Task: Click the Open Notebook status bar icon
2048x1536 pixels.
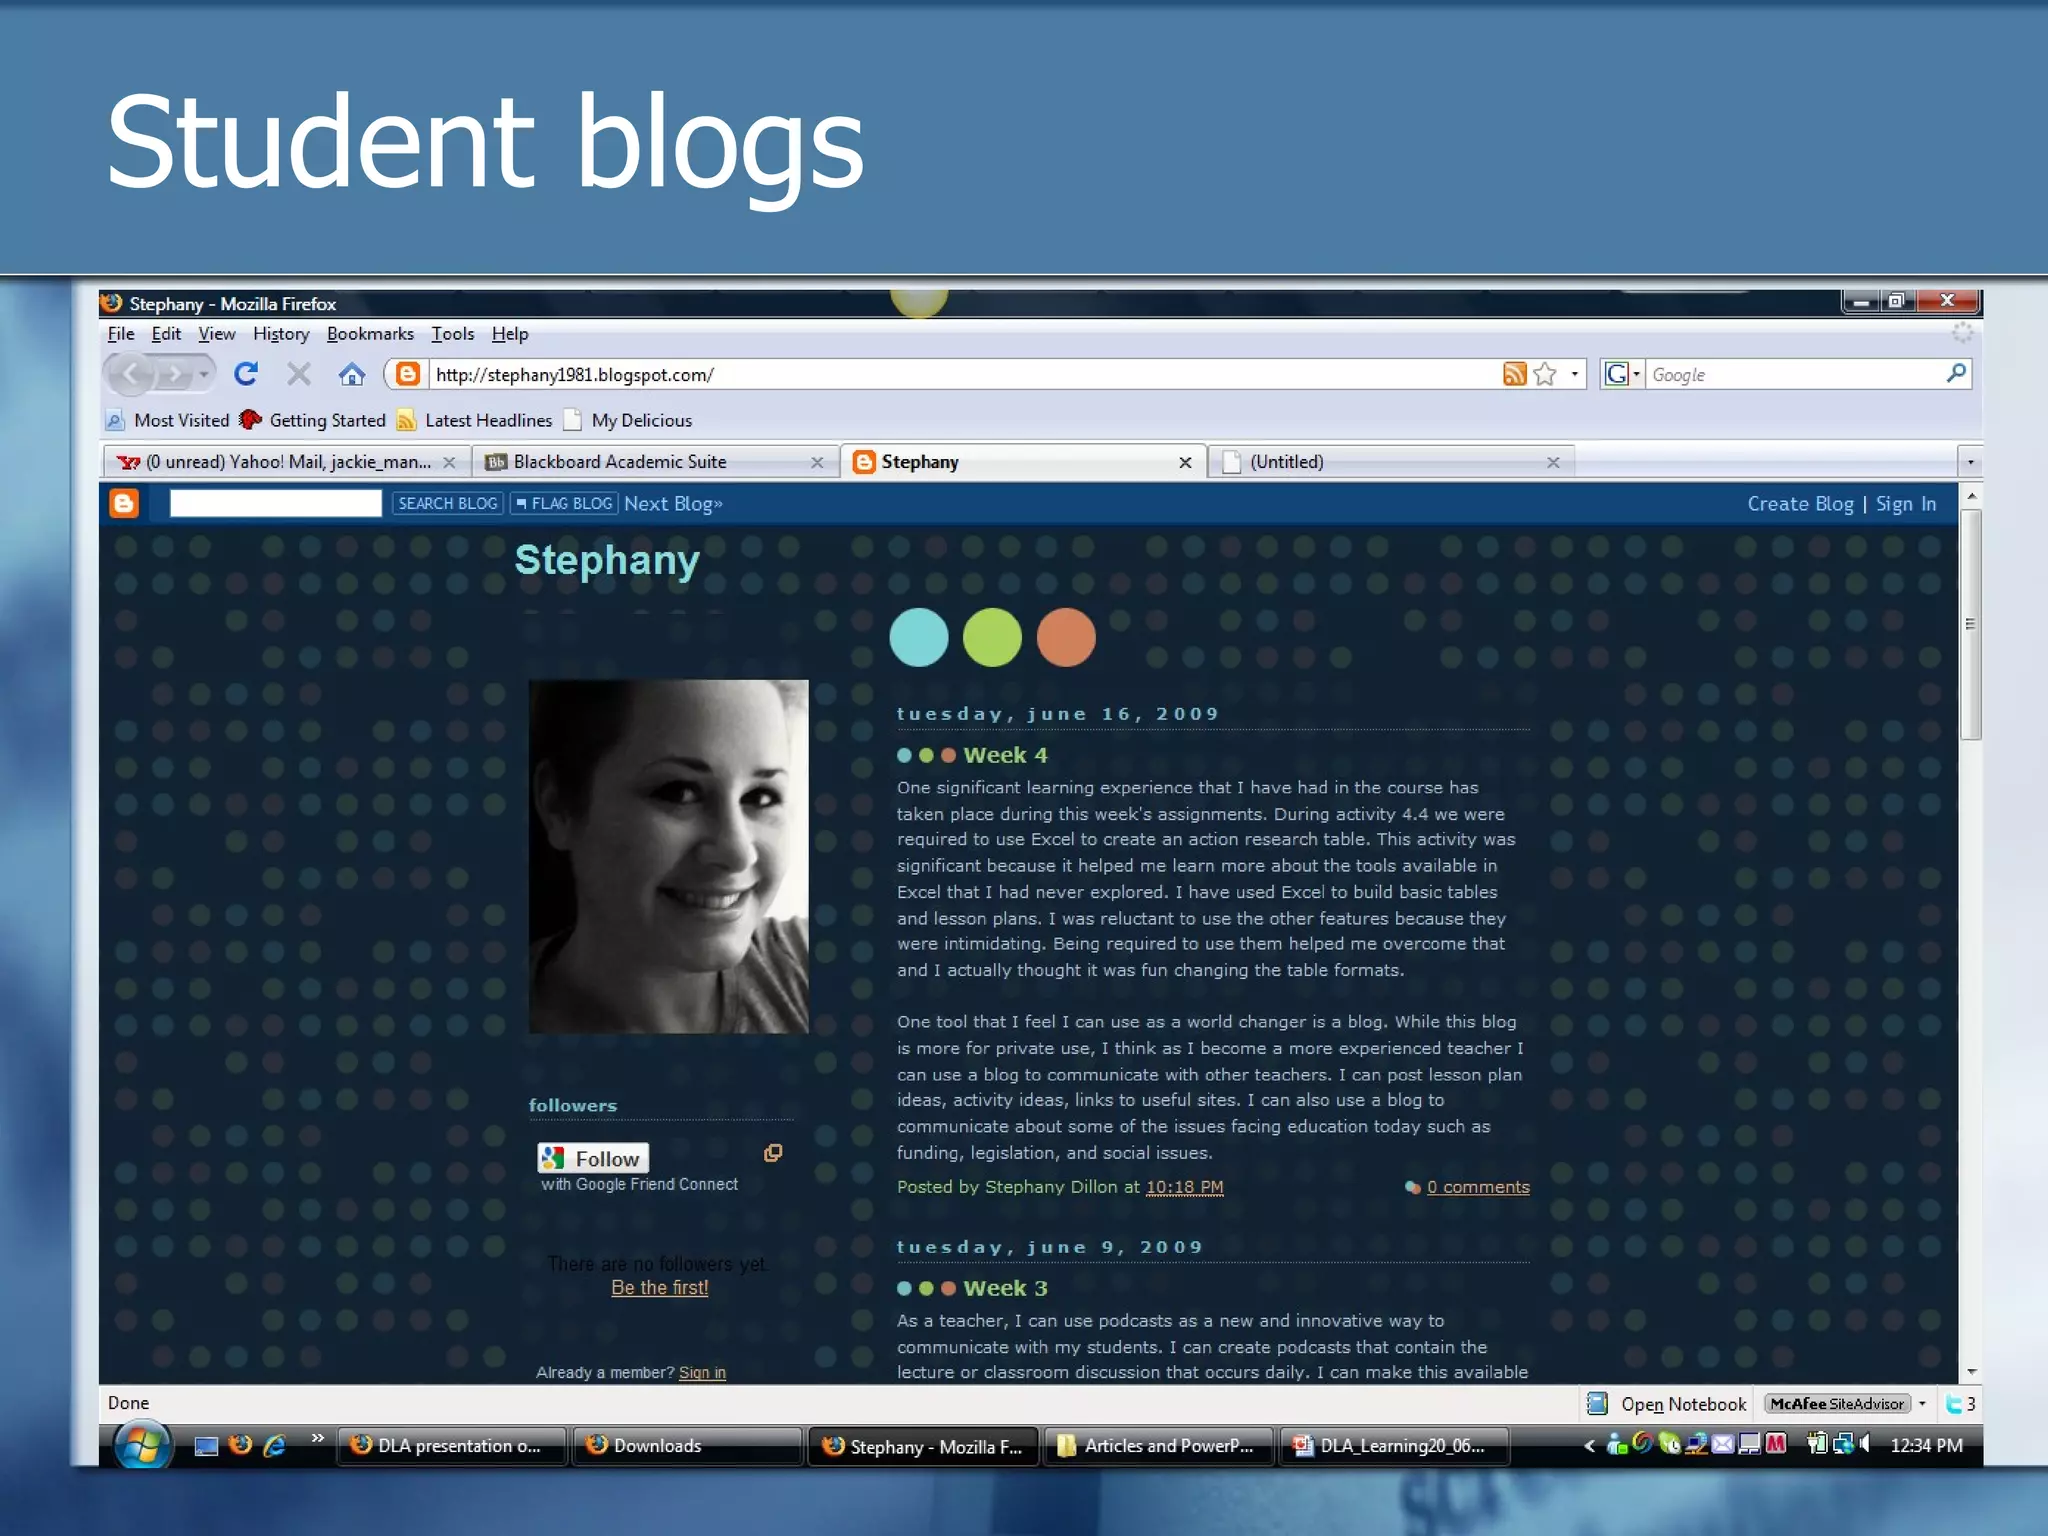Action: pos(1598,1404)
